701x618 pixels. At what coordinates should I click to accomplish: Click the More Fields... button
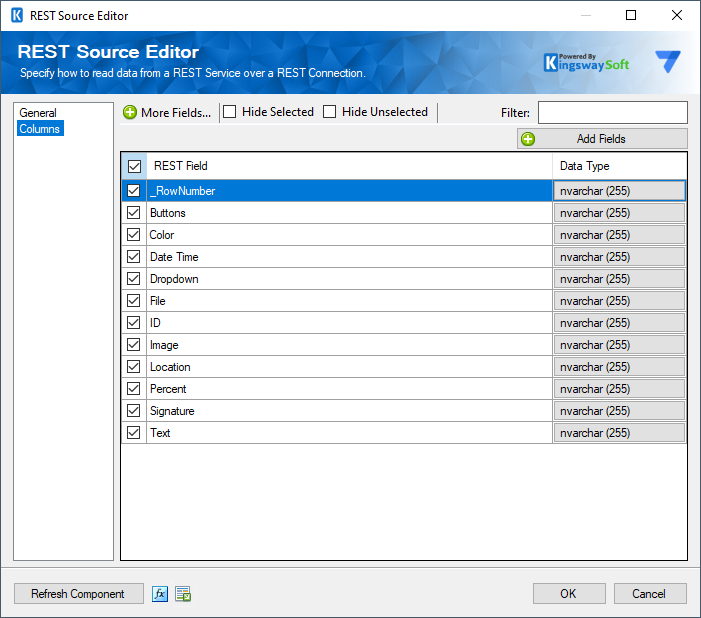[x=167, y=112]
